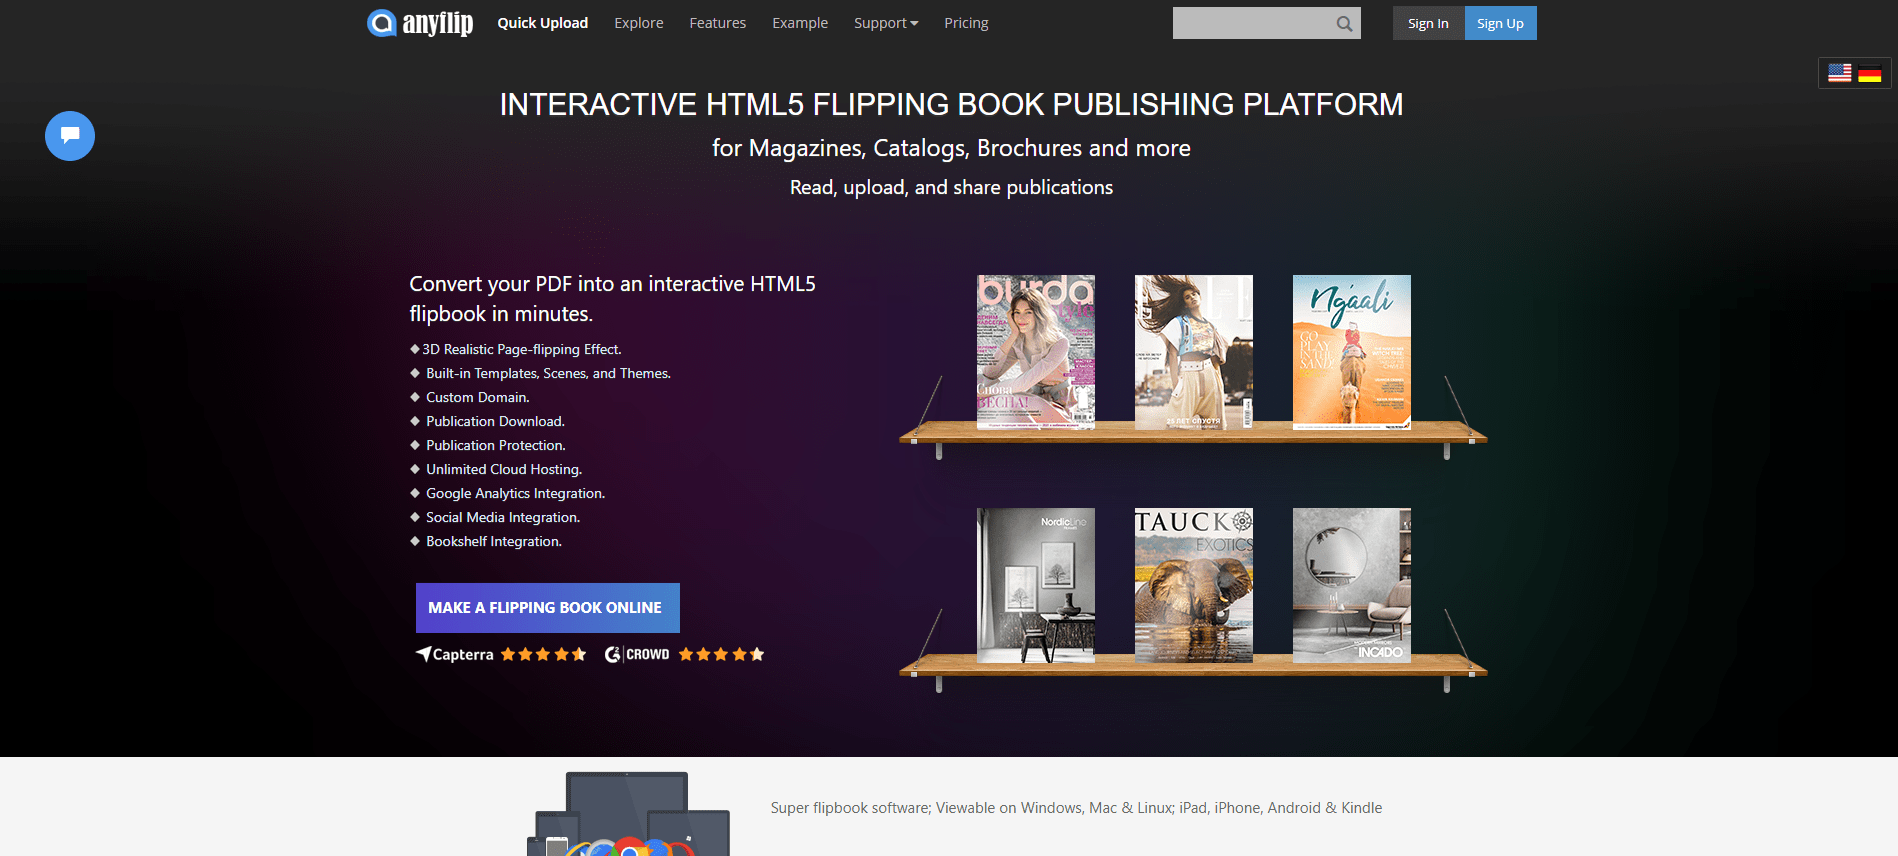The image size is (1898, 856).
Task: Click the Capterra star rating
Action: point(543,654)
